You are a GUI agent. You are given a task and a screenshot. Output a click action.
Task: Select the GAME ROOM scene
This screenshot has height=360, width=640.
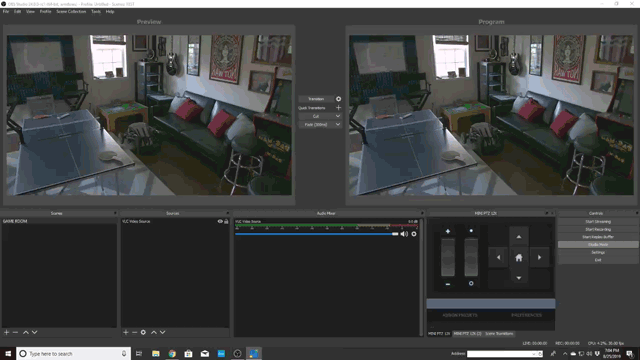[x=59, y=221]
